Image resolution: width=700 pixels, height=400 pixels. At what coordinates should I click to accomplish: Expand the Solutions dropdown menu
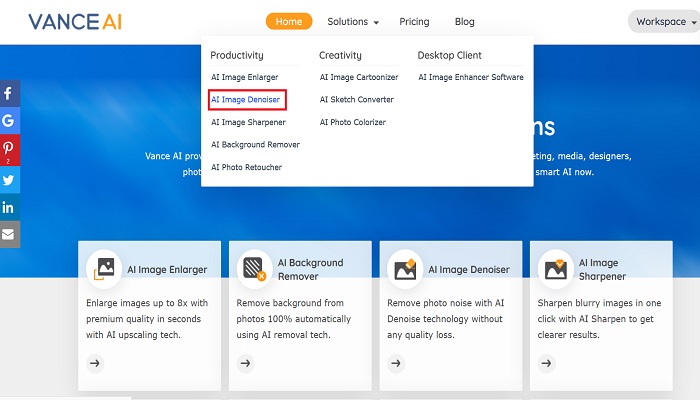point(353,21)
